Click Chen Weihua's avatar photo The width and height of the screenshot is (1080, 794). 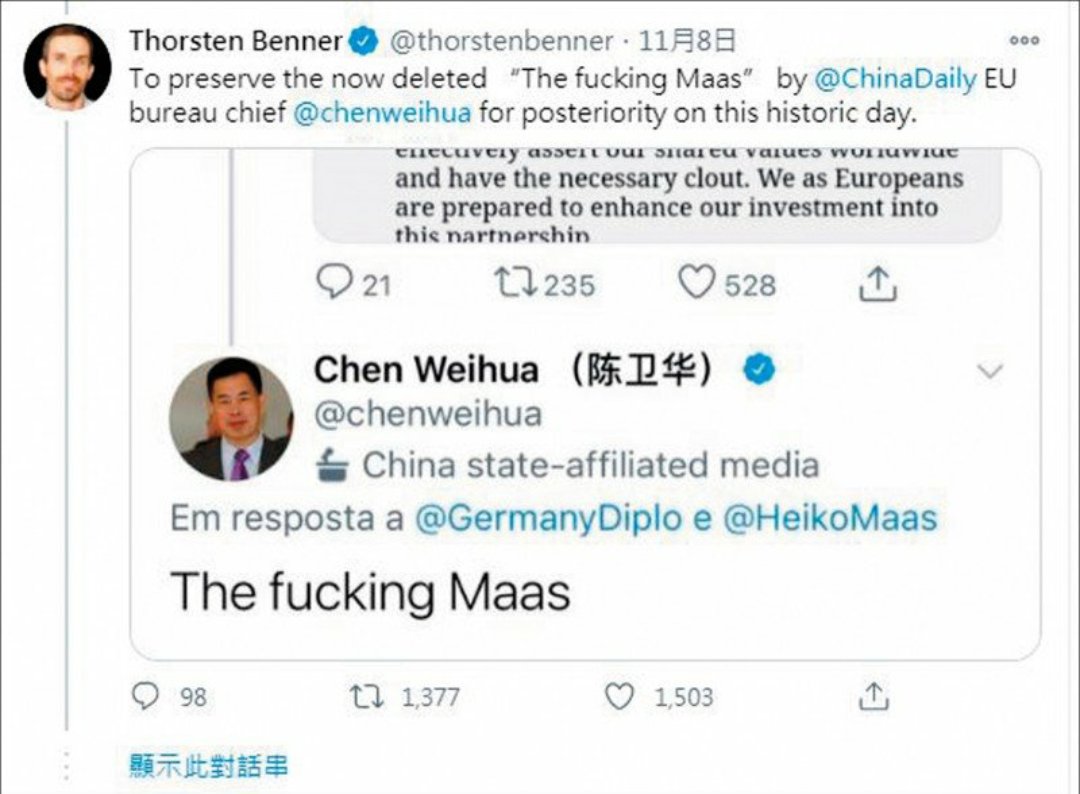(x=231, y=419)
